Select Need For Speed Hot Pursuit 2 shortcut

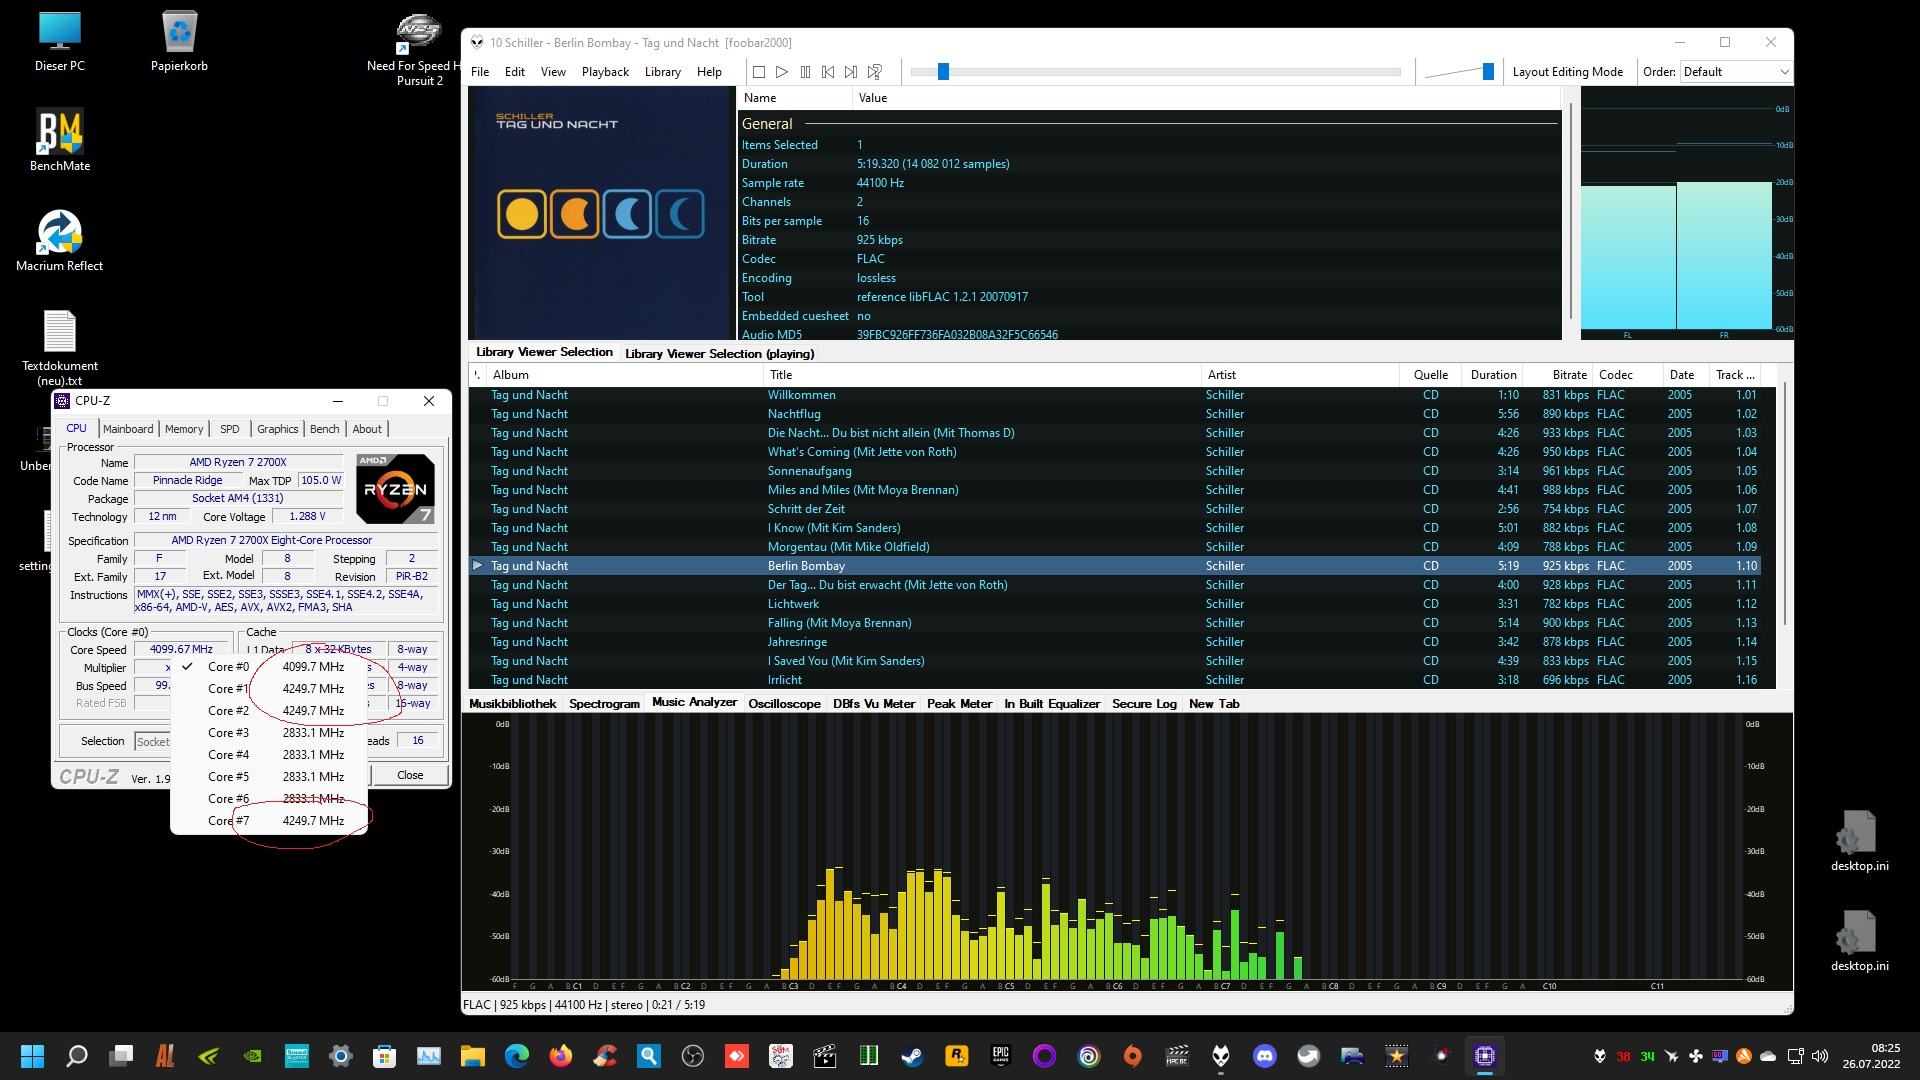pos(419,50)
